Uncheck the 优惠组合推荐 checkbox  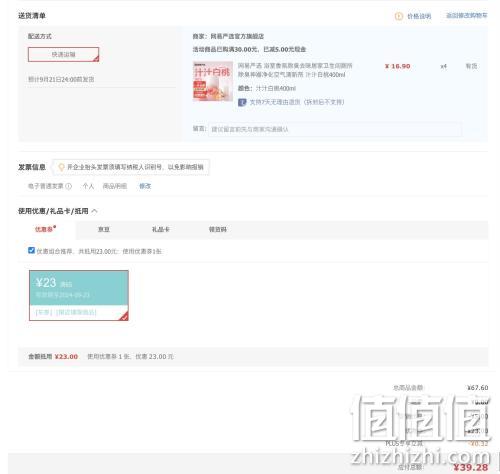pyautogui.click(x=31, y=250)
